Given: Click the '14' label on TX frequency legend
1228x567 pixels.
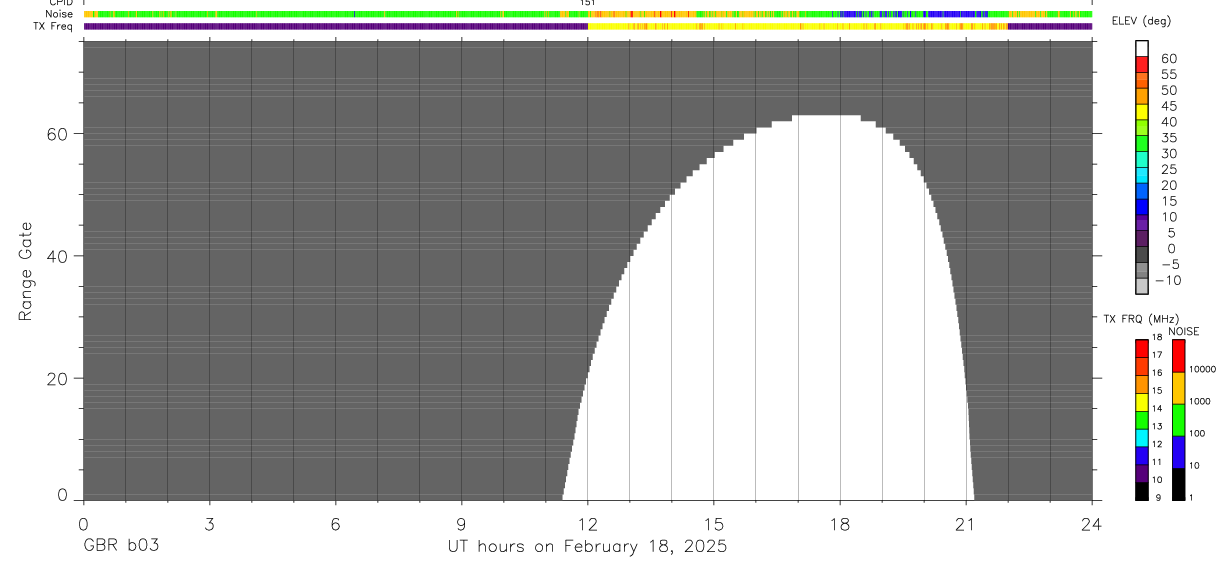Looking at the screenshot, I should [x=1157, y=408].
